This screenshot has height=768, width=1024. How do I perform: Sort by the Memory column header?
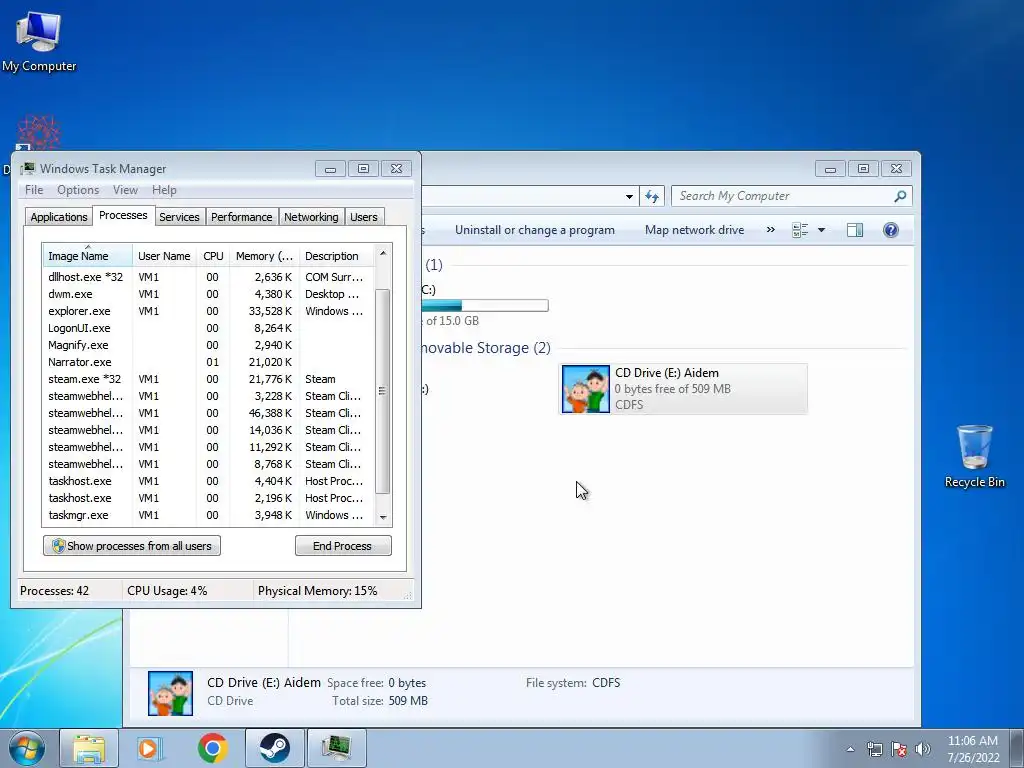264,256
